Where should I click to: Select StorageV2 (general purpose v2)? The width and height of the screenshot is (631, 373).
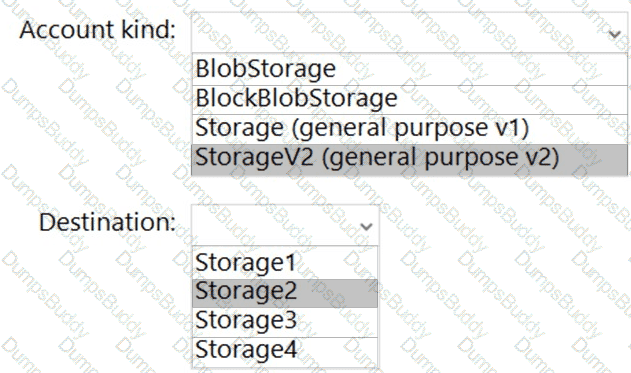coord(409,159)
